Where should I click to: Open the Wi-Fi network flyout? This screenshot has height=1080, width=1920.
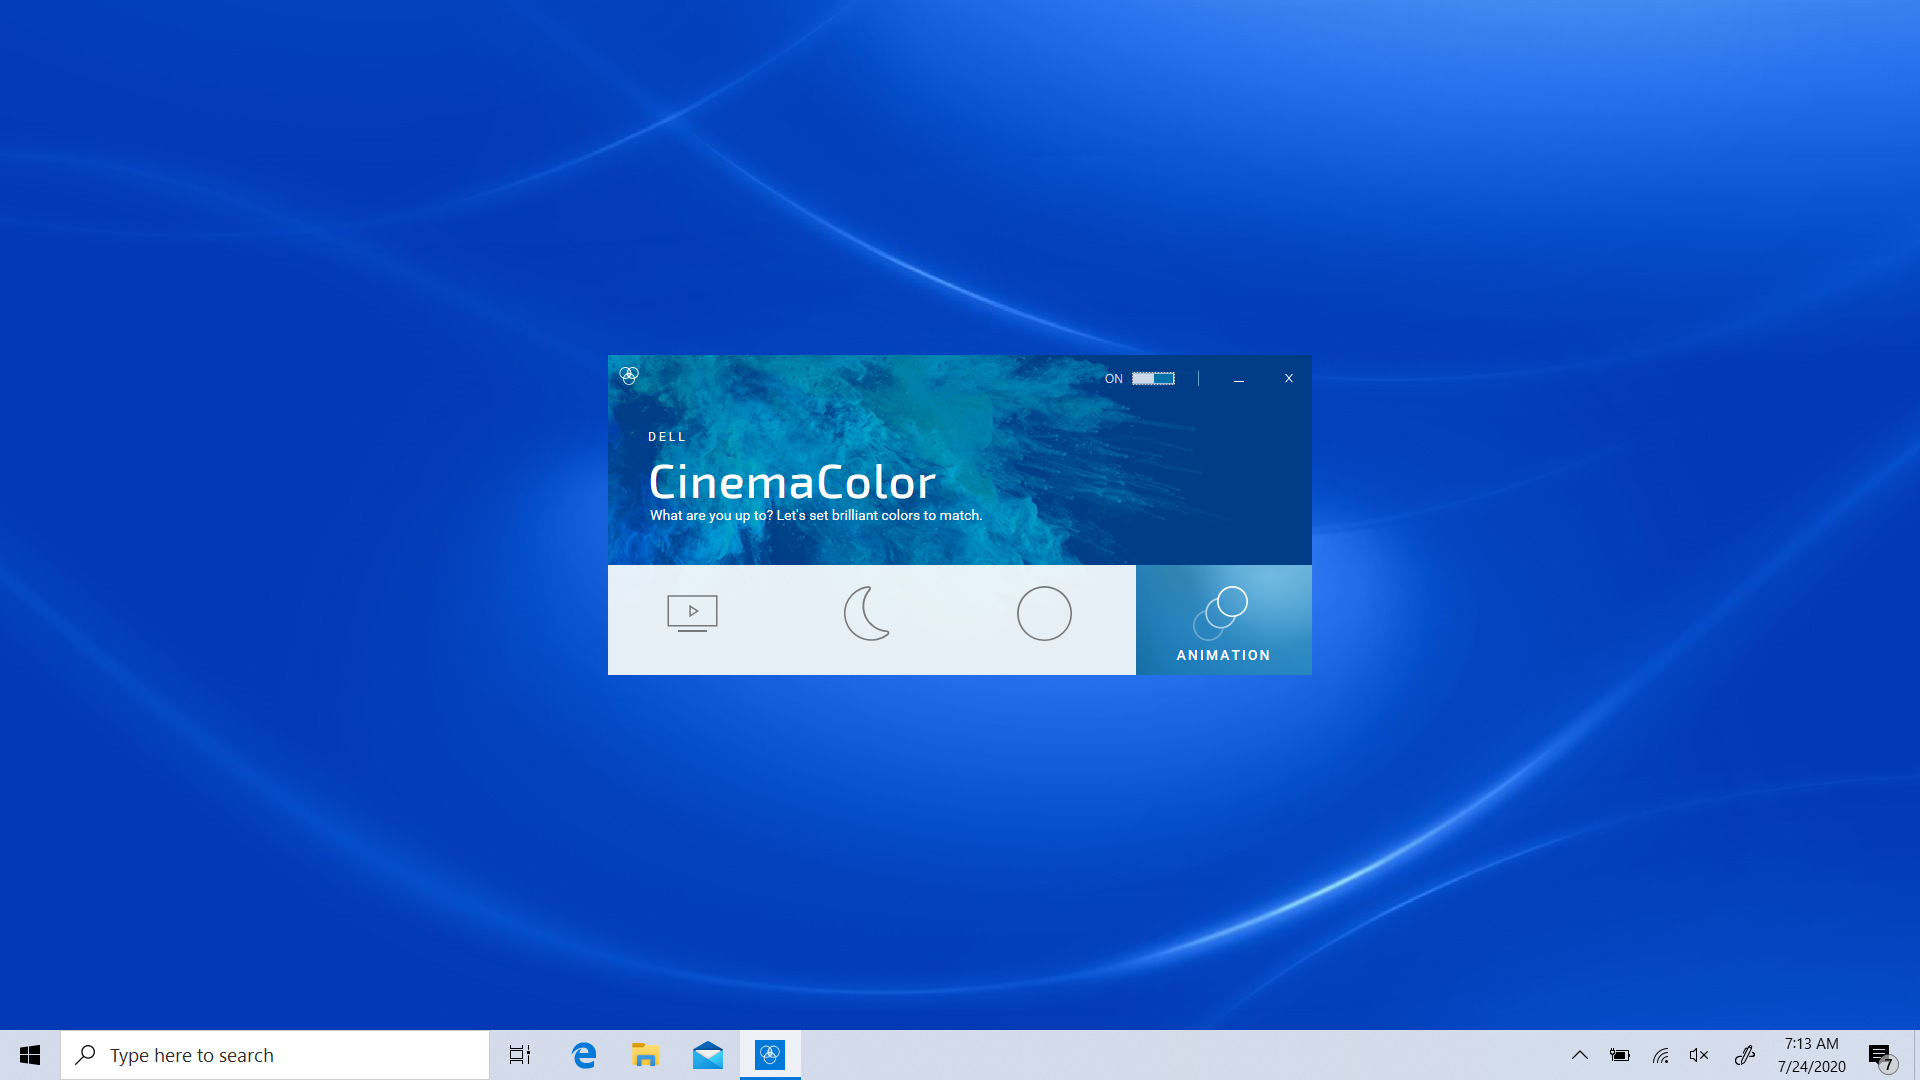[x=1661, y=1055]
